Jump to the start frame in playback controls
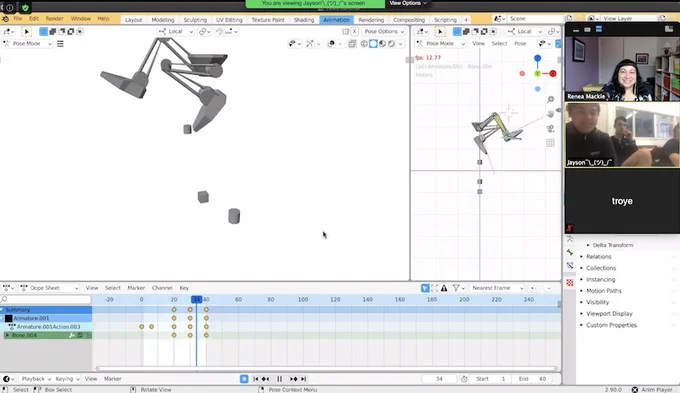This screenshot has width=680, height=393. [x=255, y=379]
